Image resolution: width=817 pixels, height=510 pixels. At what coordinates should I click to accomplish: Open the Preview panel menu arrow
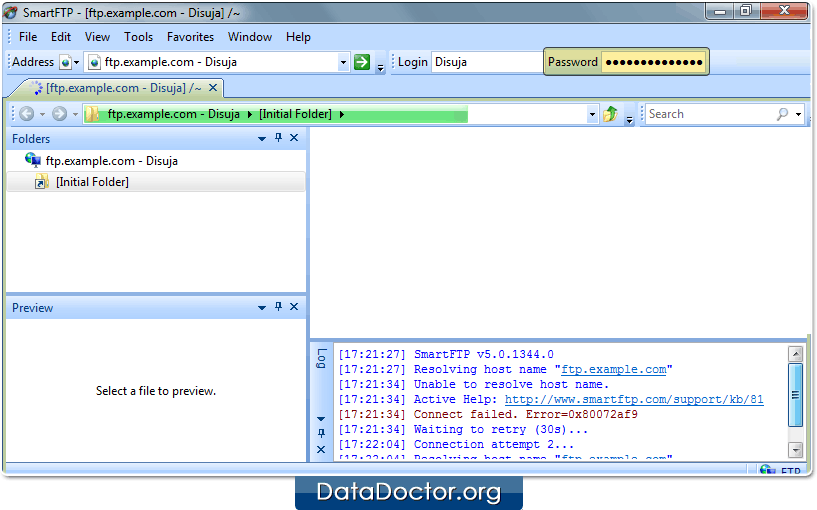(262, 308)
